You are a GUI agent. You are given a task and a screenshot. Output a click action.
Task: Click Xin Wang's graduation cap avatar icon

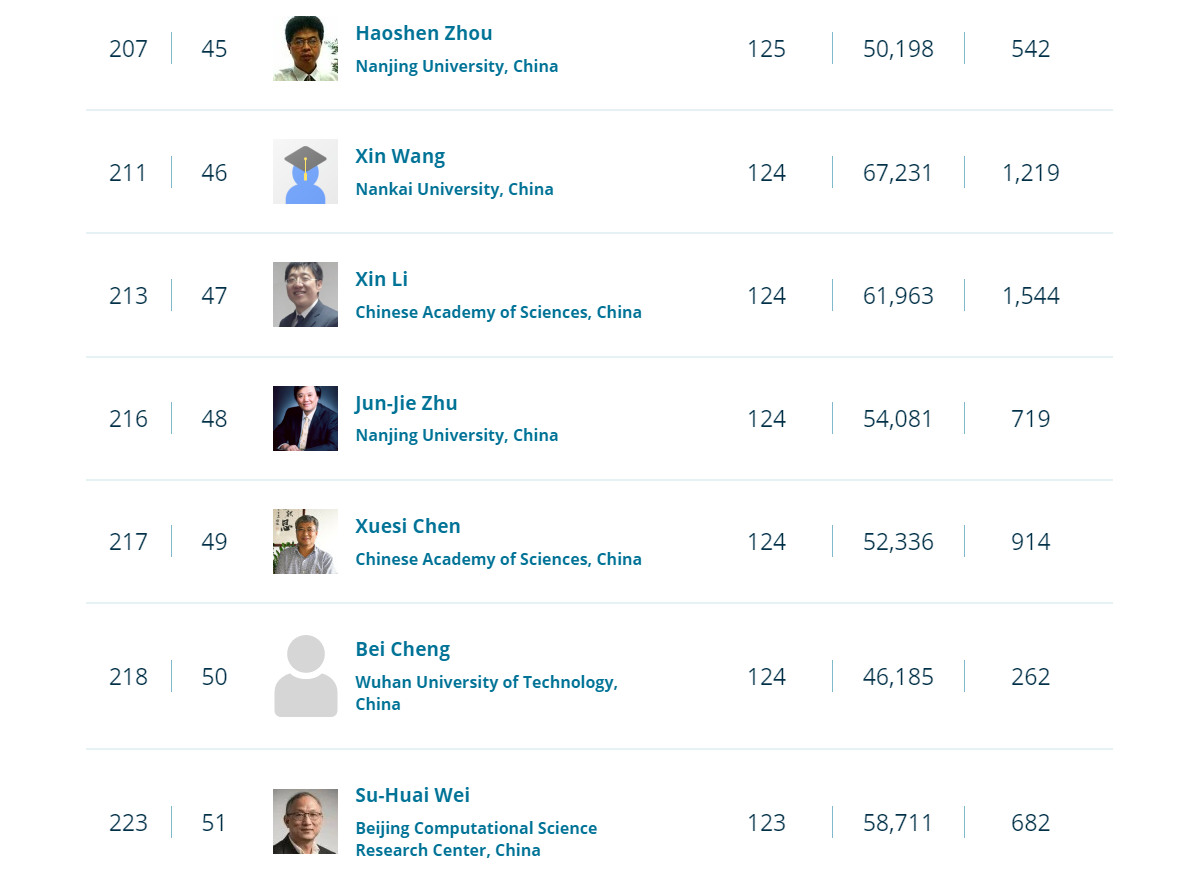tap(305, 171)
